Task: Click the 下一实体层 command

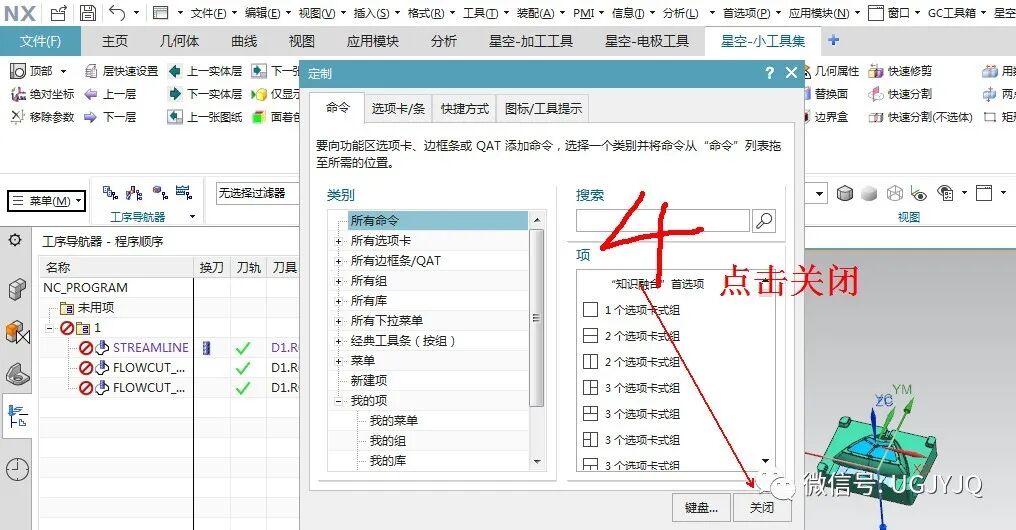Action: pyautogui.click(x=205, y=94)
